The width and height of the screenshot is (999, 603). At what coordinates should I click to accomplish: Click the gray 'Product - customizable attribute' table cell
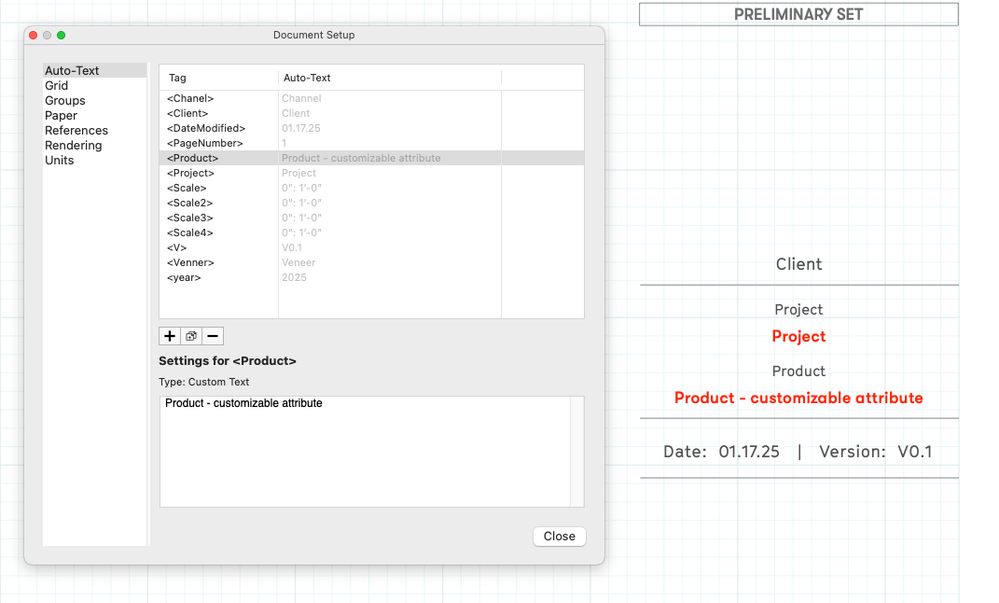[361, 158]
